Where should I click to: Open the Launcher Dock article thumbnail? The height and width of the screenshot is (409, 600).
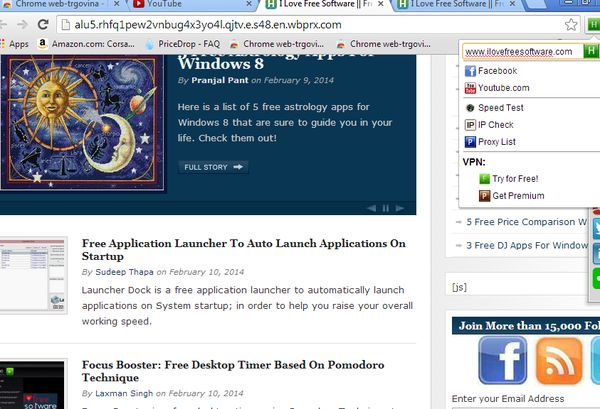pos(33,275)
